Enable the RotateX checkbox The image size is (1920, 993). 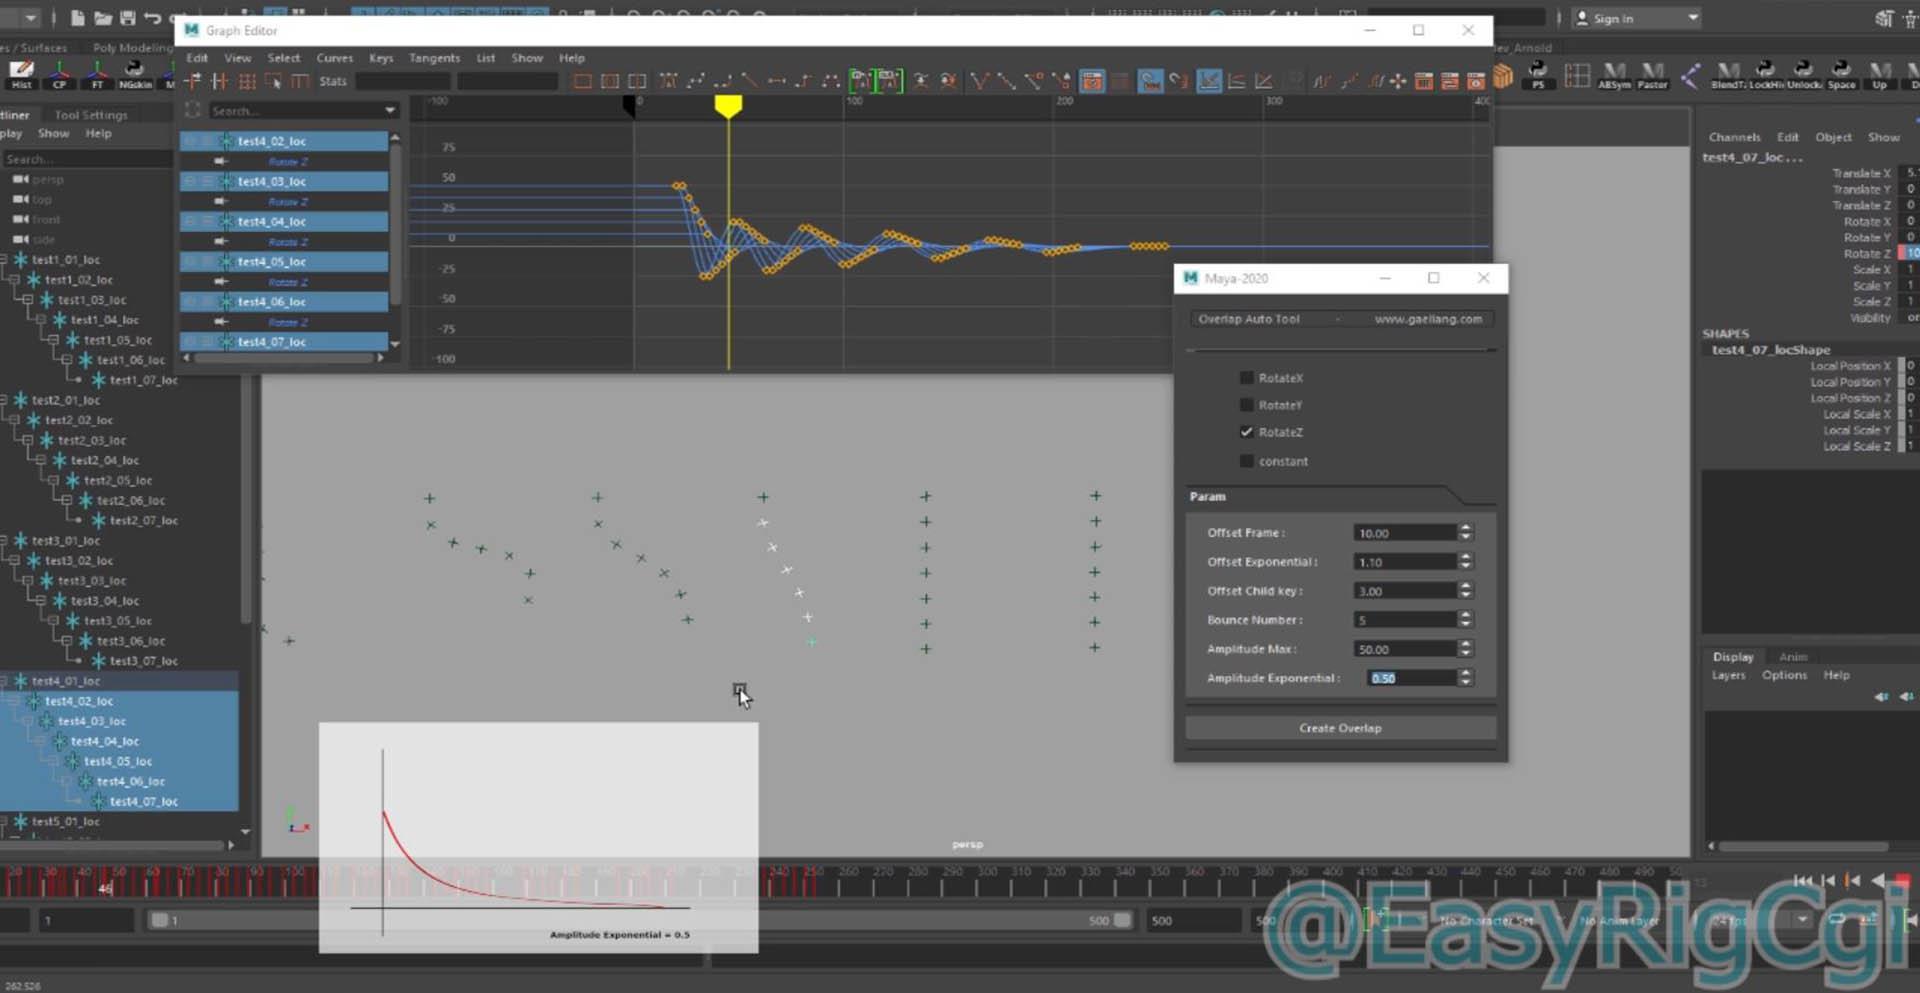1246,378
